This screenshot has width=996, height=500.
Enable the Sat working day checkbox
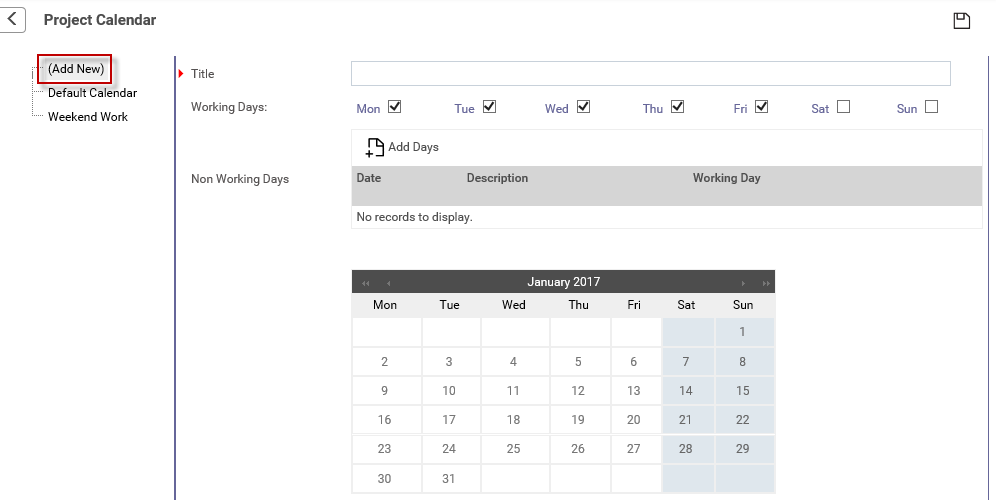click(x=844, y=107)
